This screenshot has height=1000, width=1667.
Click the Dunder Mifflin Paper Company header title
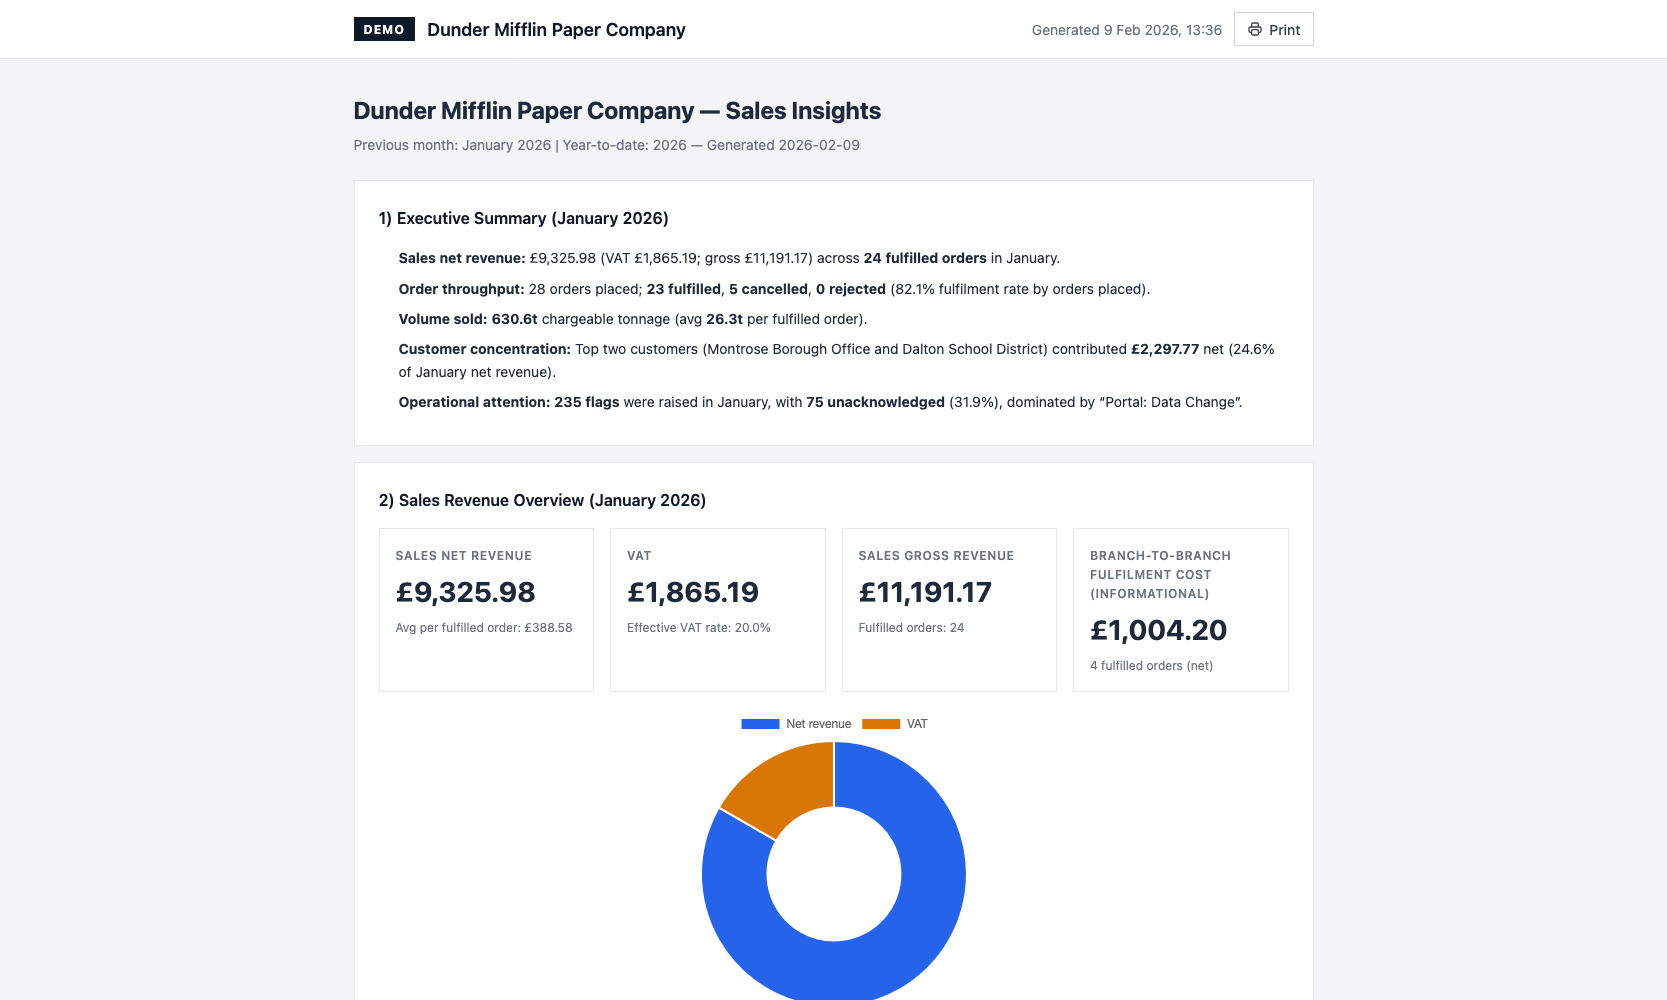click(x=556, y=29)
